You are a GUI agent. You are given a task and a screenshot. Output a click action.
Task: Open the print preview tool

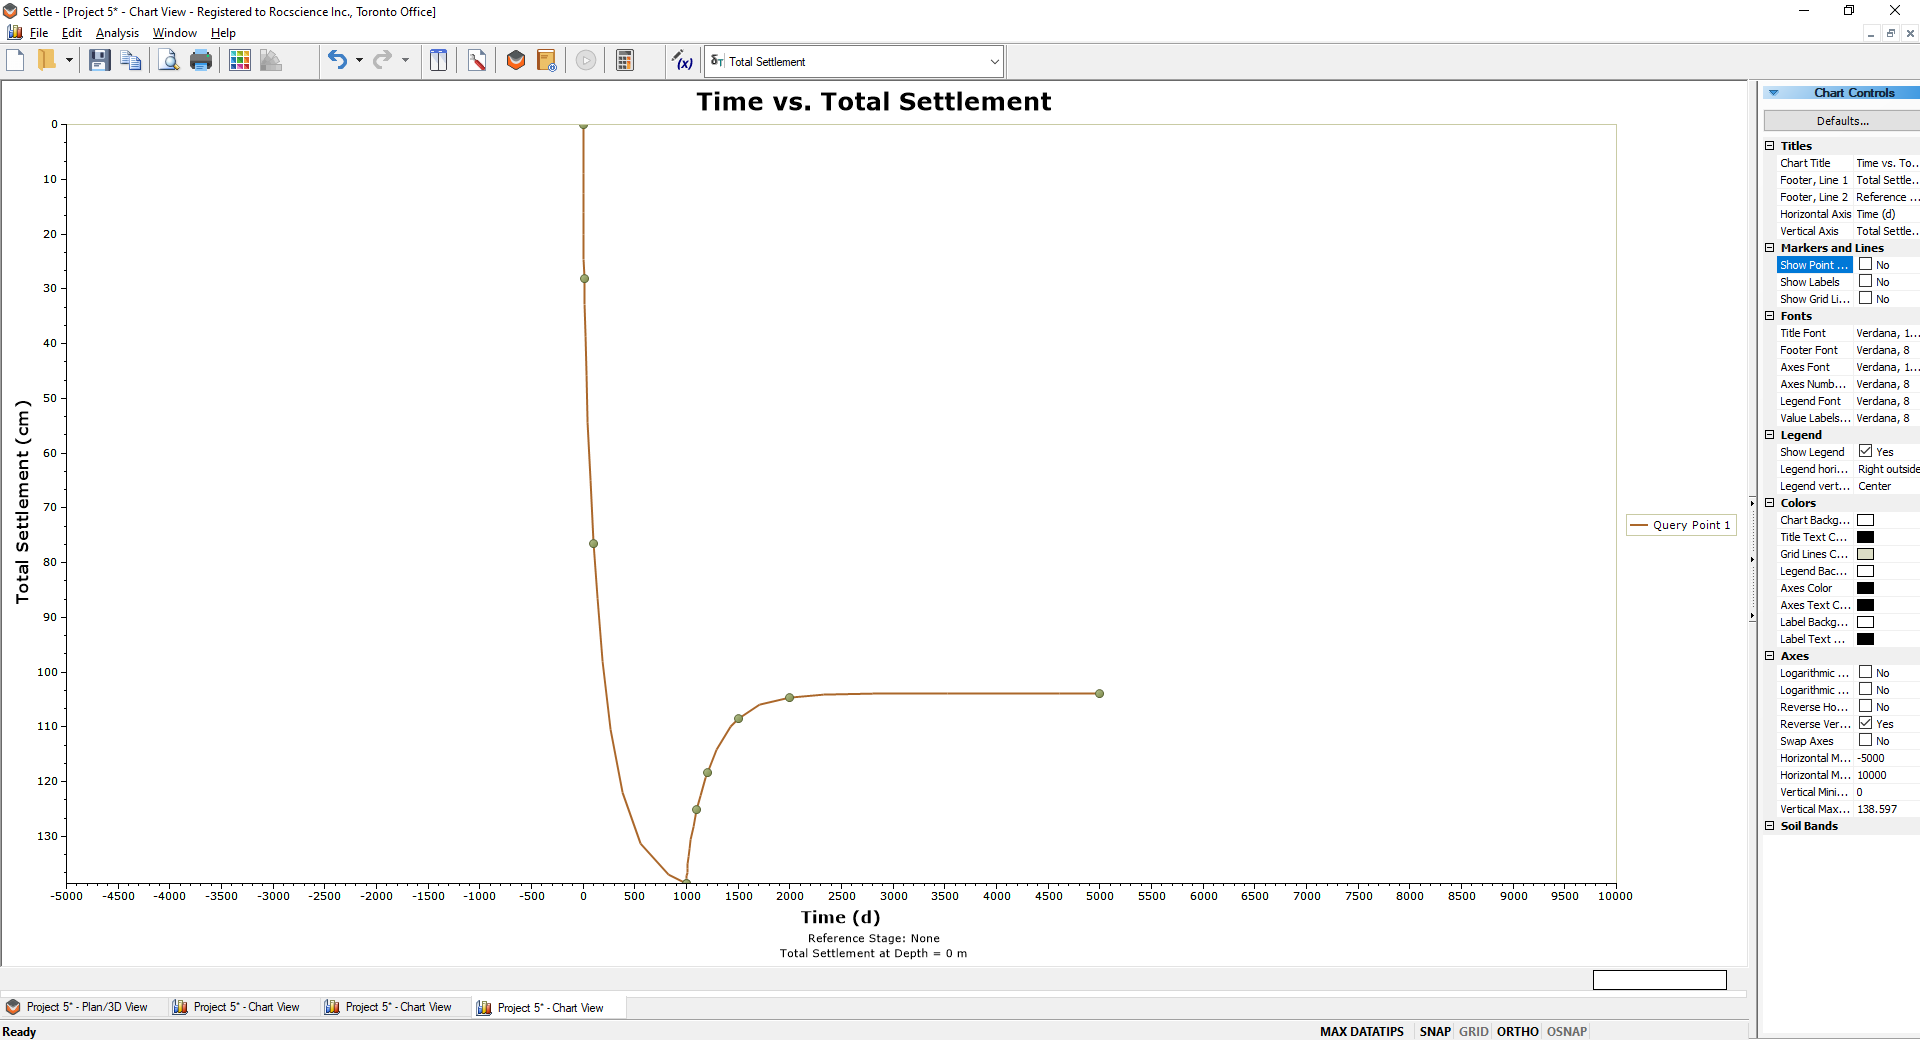tap(167, 60)
